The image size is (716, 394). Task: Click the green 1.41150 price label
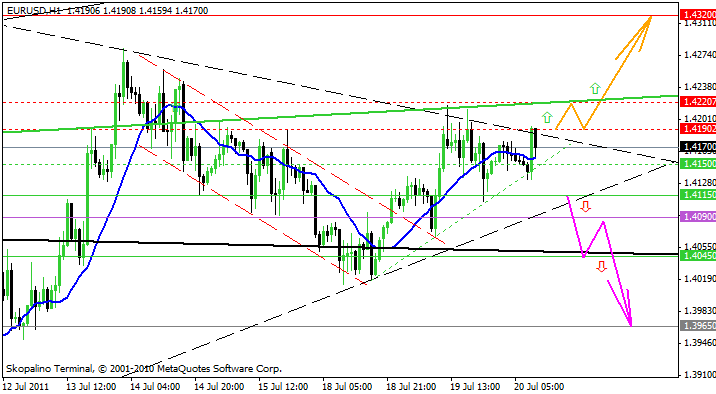pyautogui.click(x=698, y=195)
